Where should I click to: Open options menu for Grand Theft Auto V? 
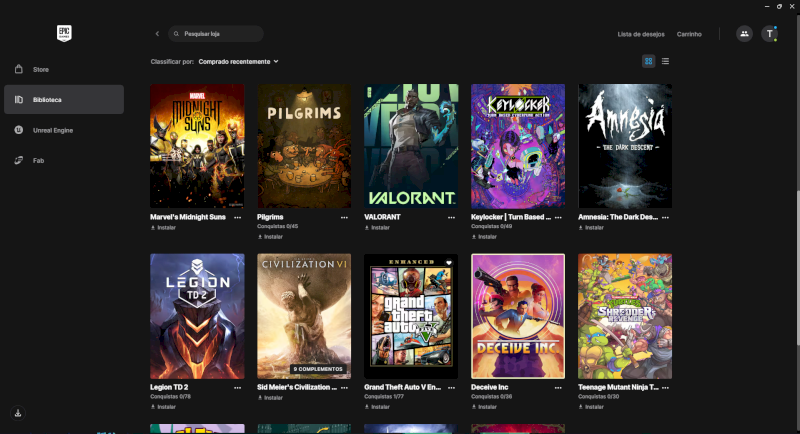451,388
